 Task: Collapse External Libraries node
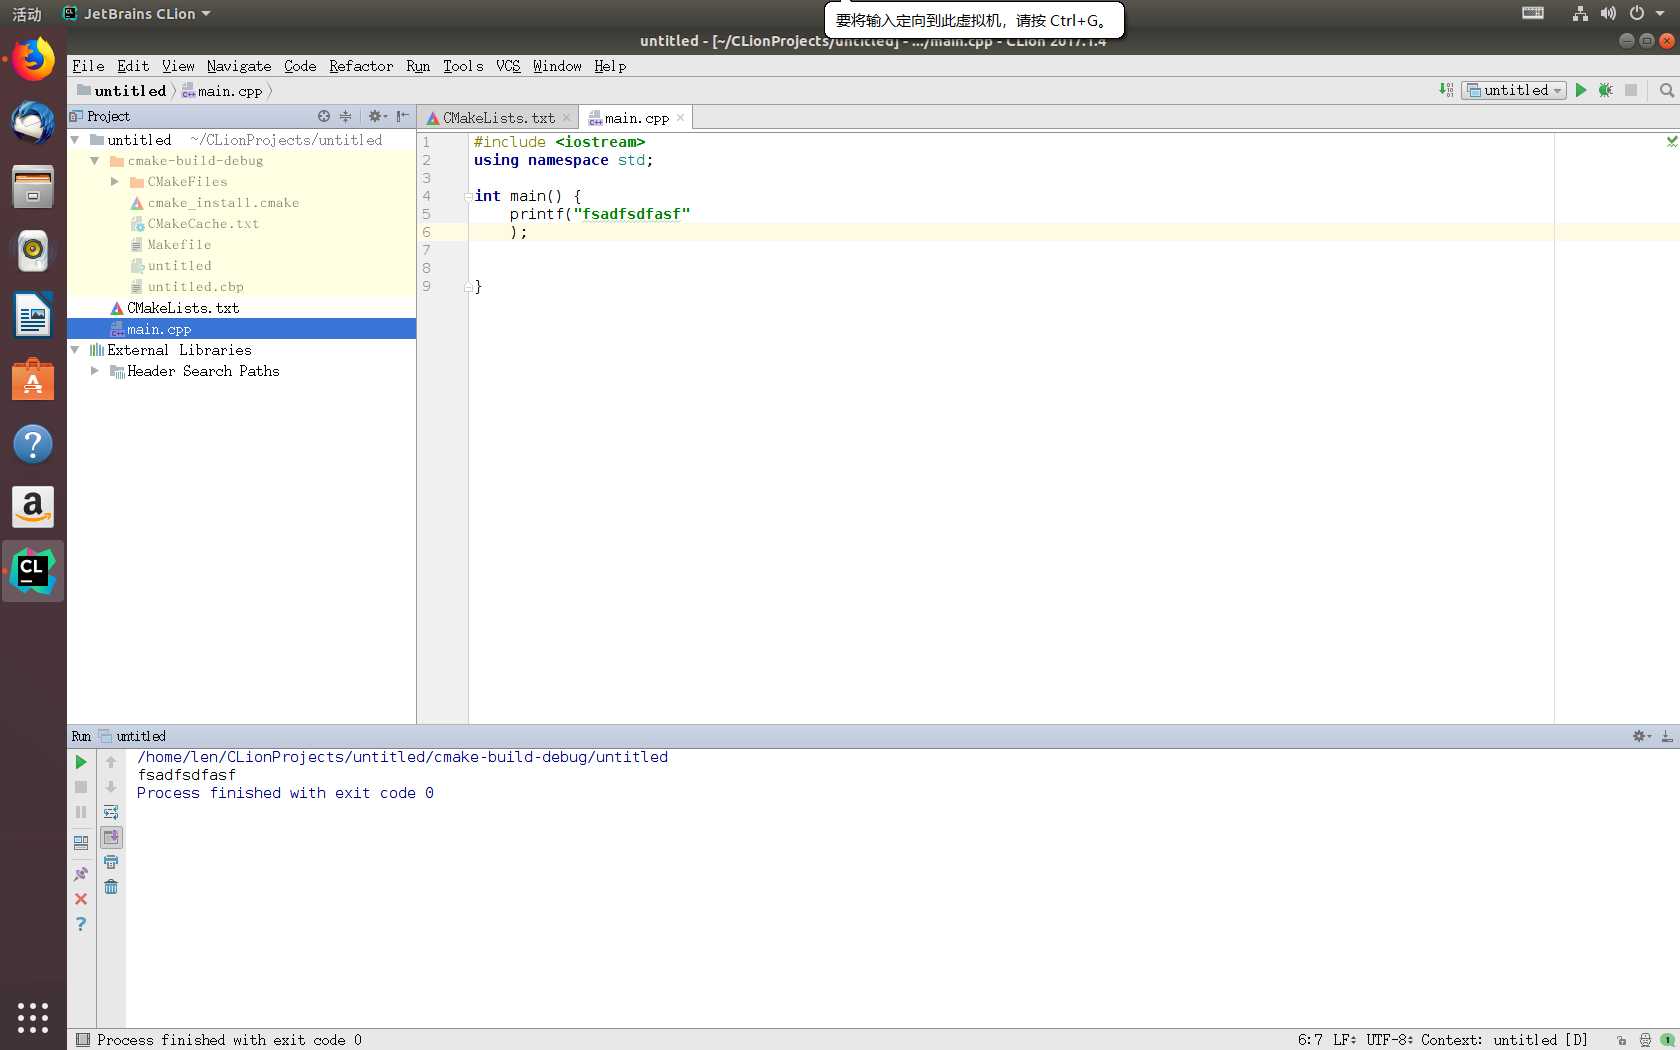point(75,350)
